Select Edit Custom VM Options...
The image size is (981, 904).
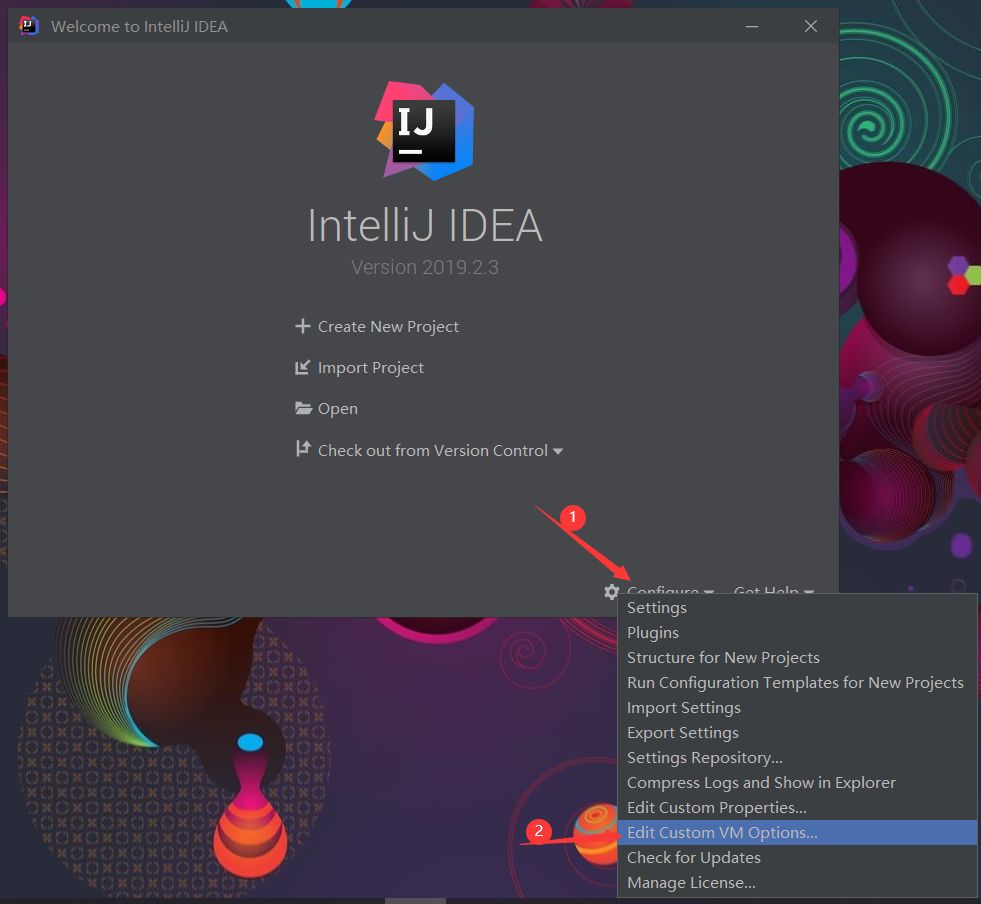797,833
